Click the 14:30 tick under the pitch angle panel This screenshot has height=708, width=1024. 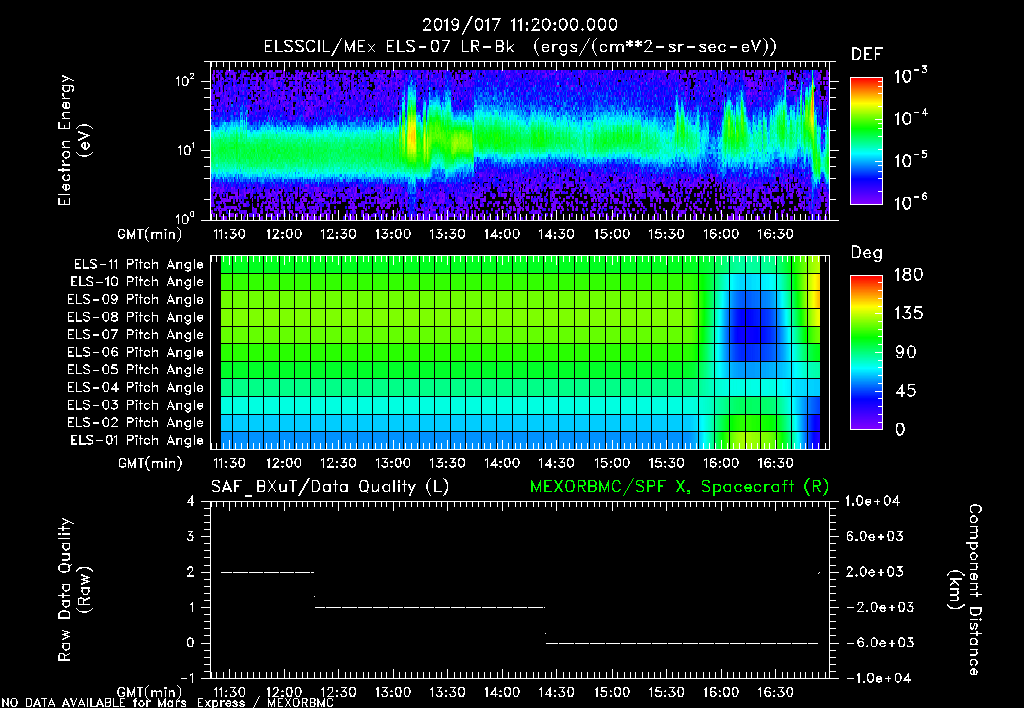click(556, 463)
